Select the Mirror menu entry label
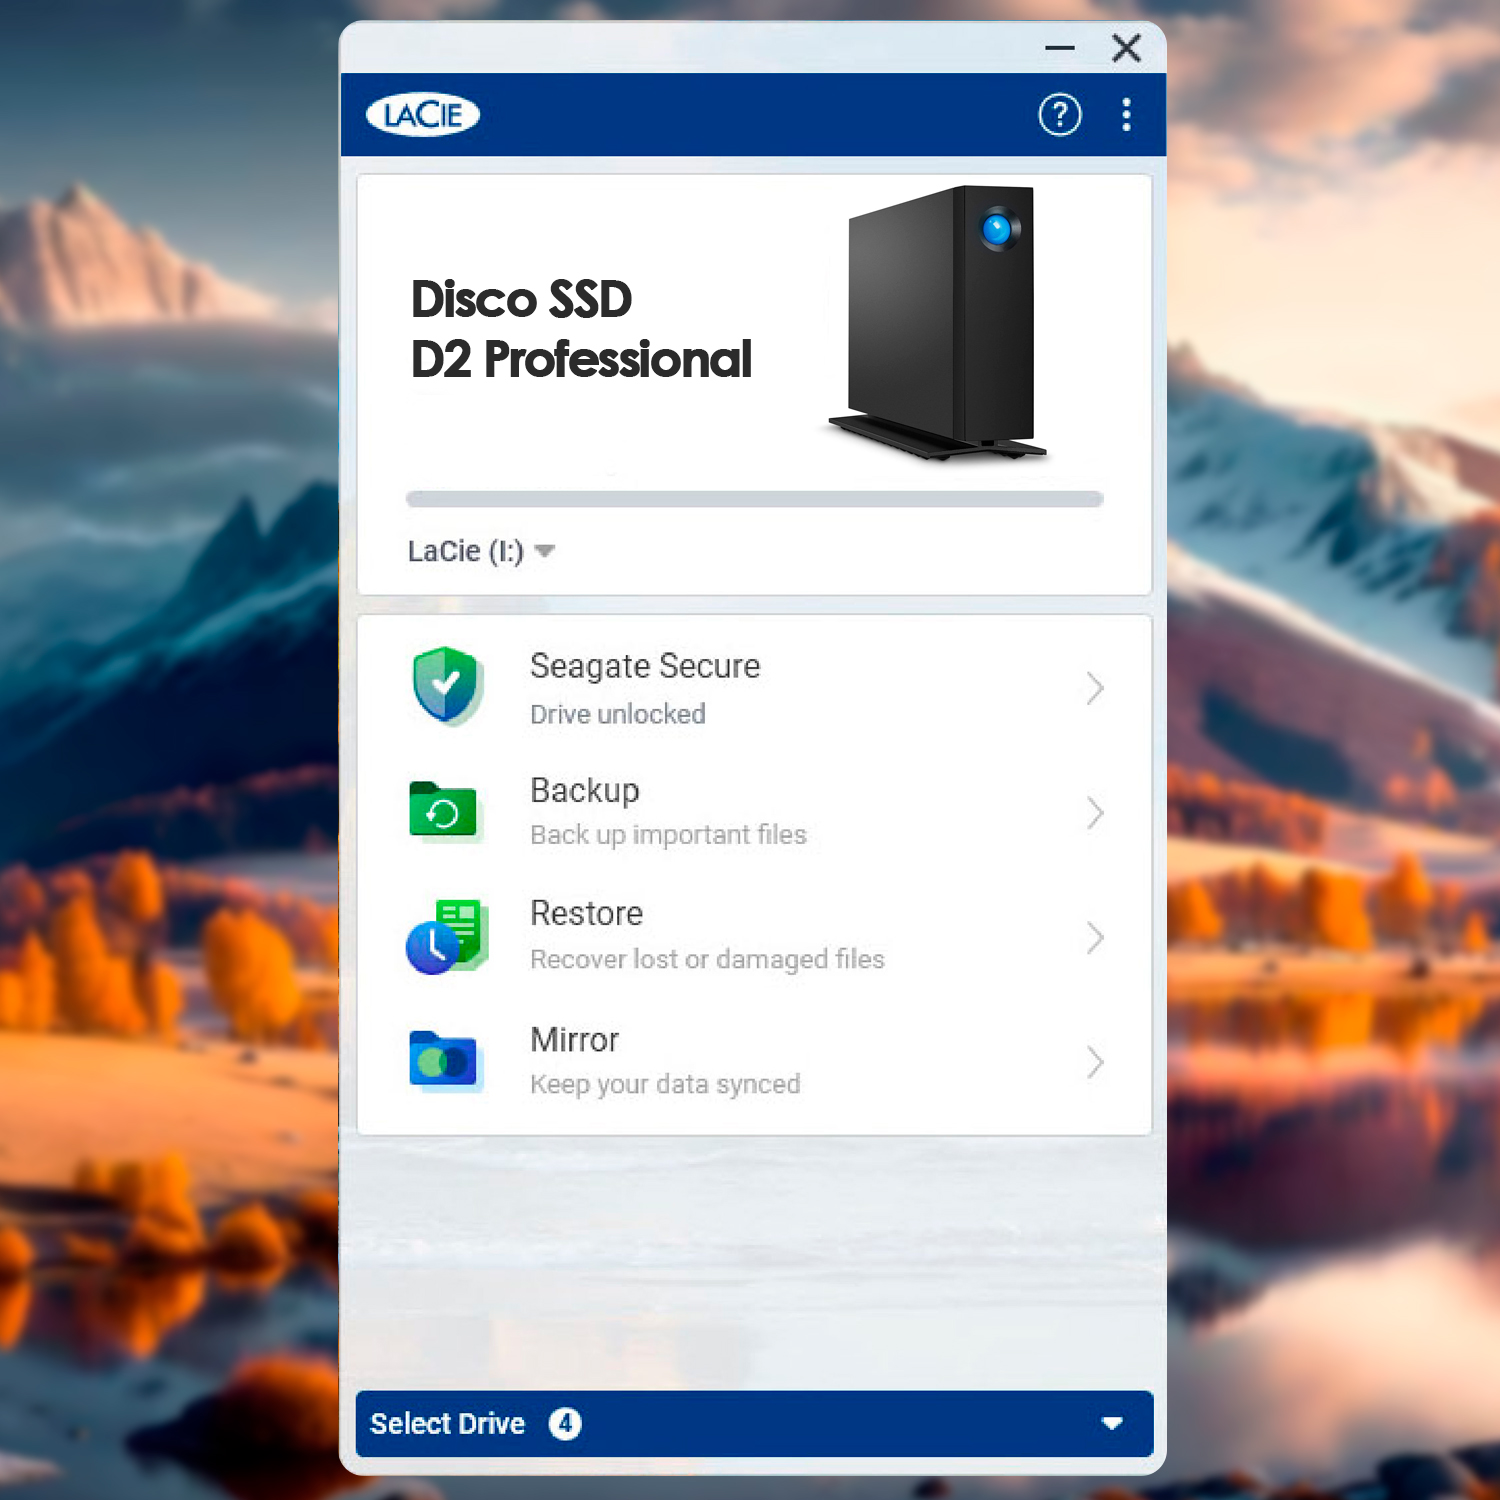The image size is (1500, 1500). pyautogui.click(x=574, y=1040)
